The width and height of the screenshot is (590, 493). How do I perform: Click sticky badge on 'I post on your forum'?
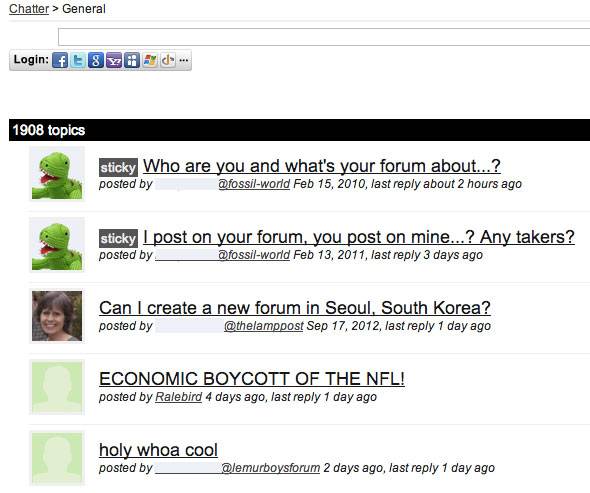tap(118, 238)
